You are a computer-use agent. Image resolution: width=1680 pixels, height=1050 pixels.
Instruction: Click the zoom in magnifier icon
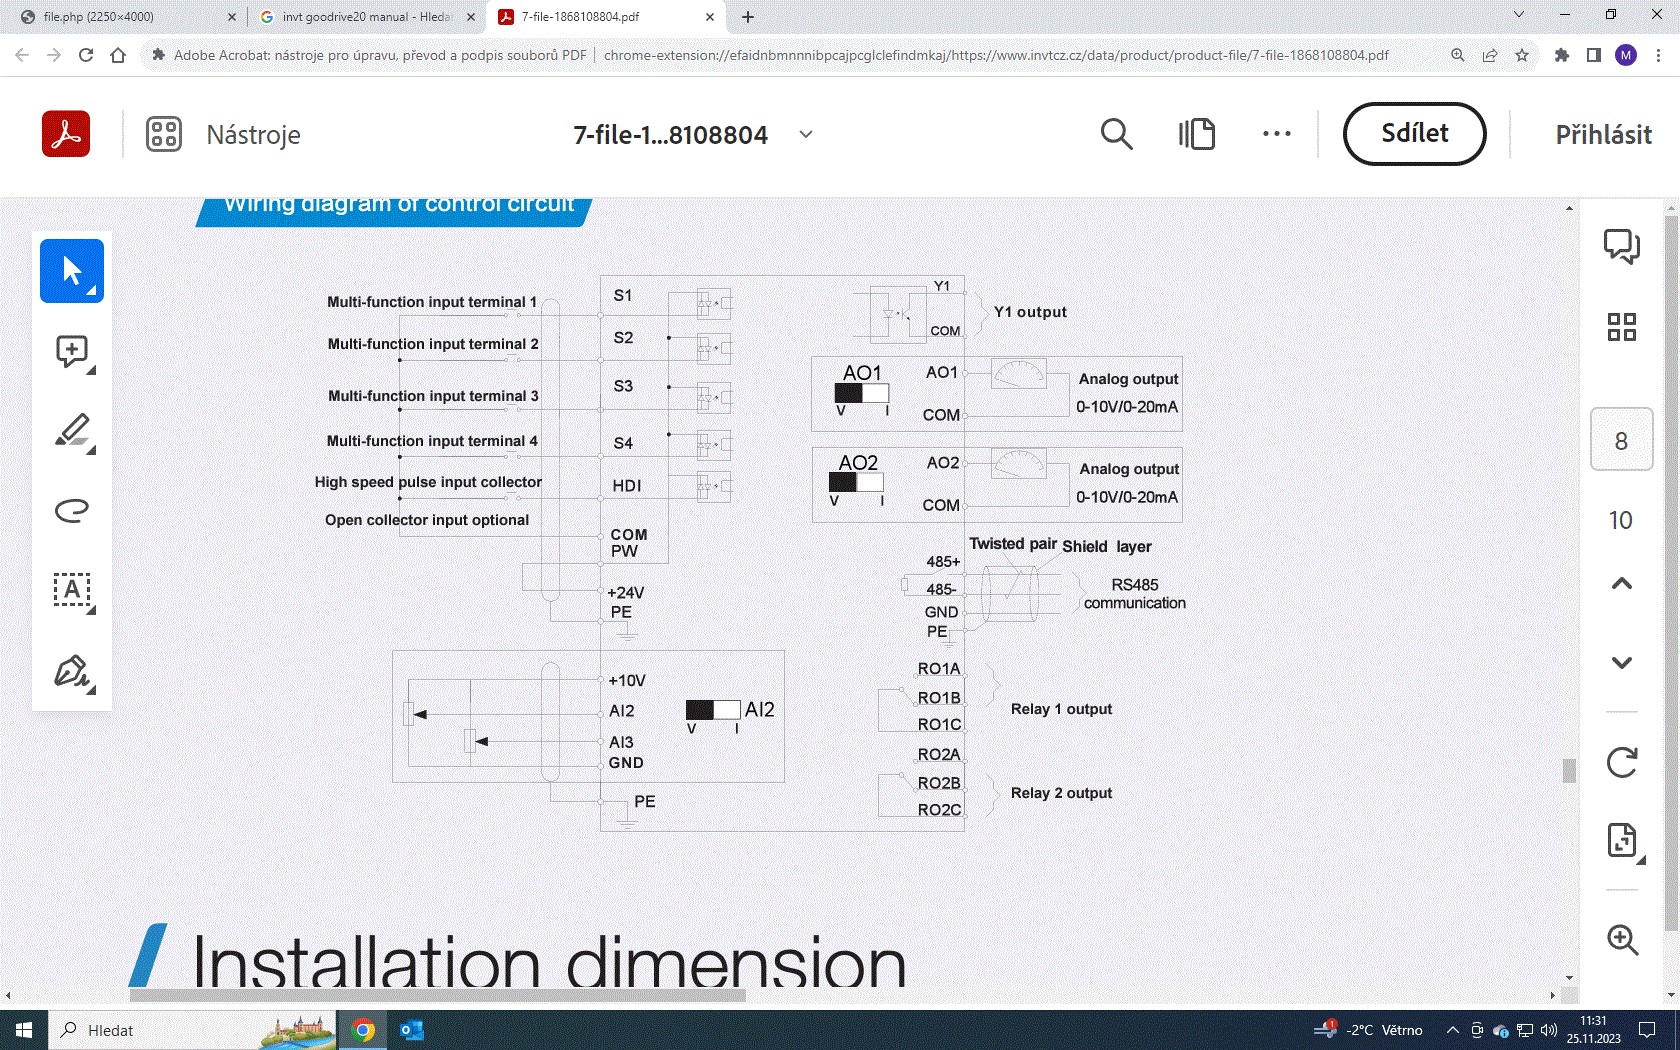click(1621, 940)
